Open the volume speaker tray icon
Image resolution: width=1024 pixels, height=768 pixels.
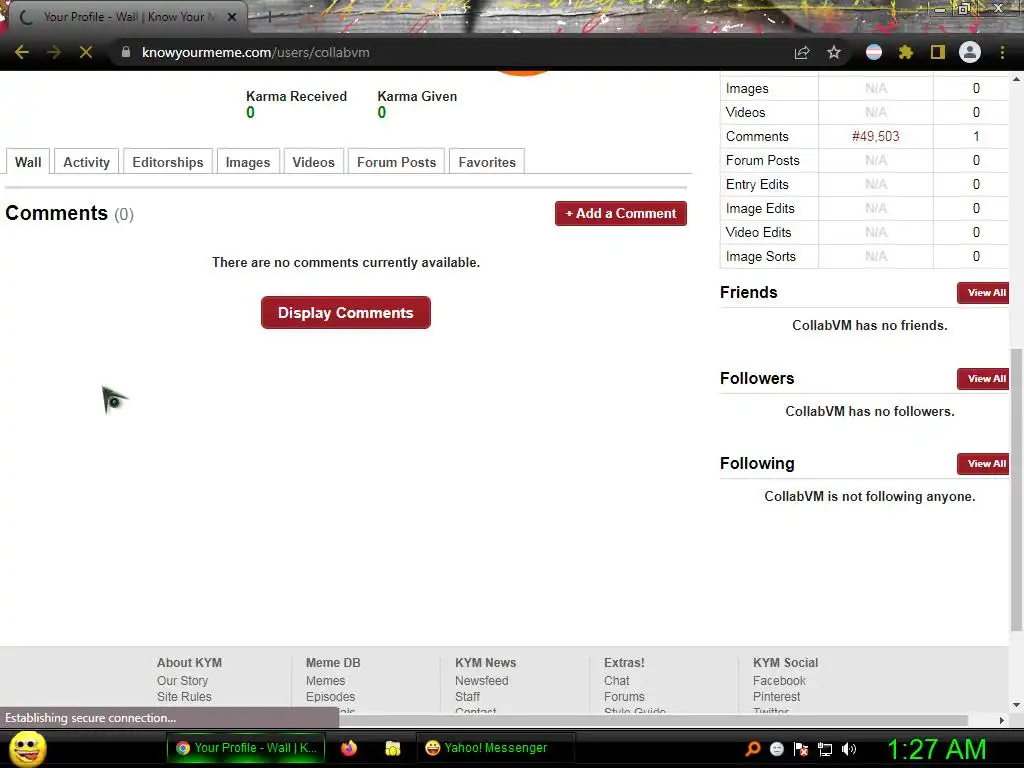[849, 748]
